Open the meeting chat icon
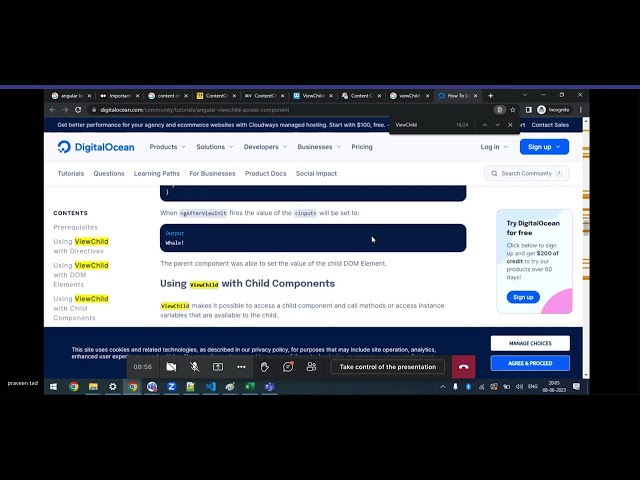The image size is (640, 480). point(288,367)
